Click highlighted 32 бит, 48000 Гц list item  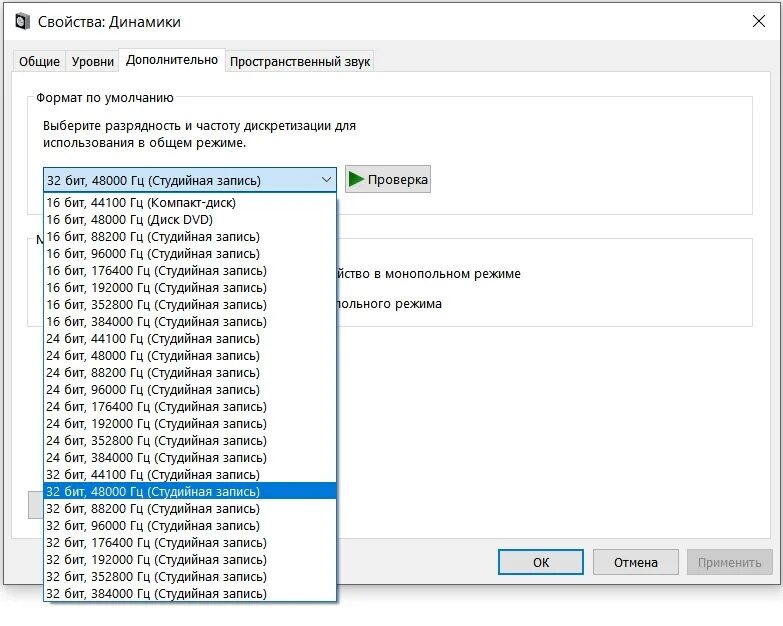click(190, 491)
